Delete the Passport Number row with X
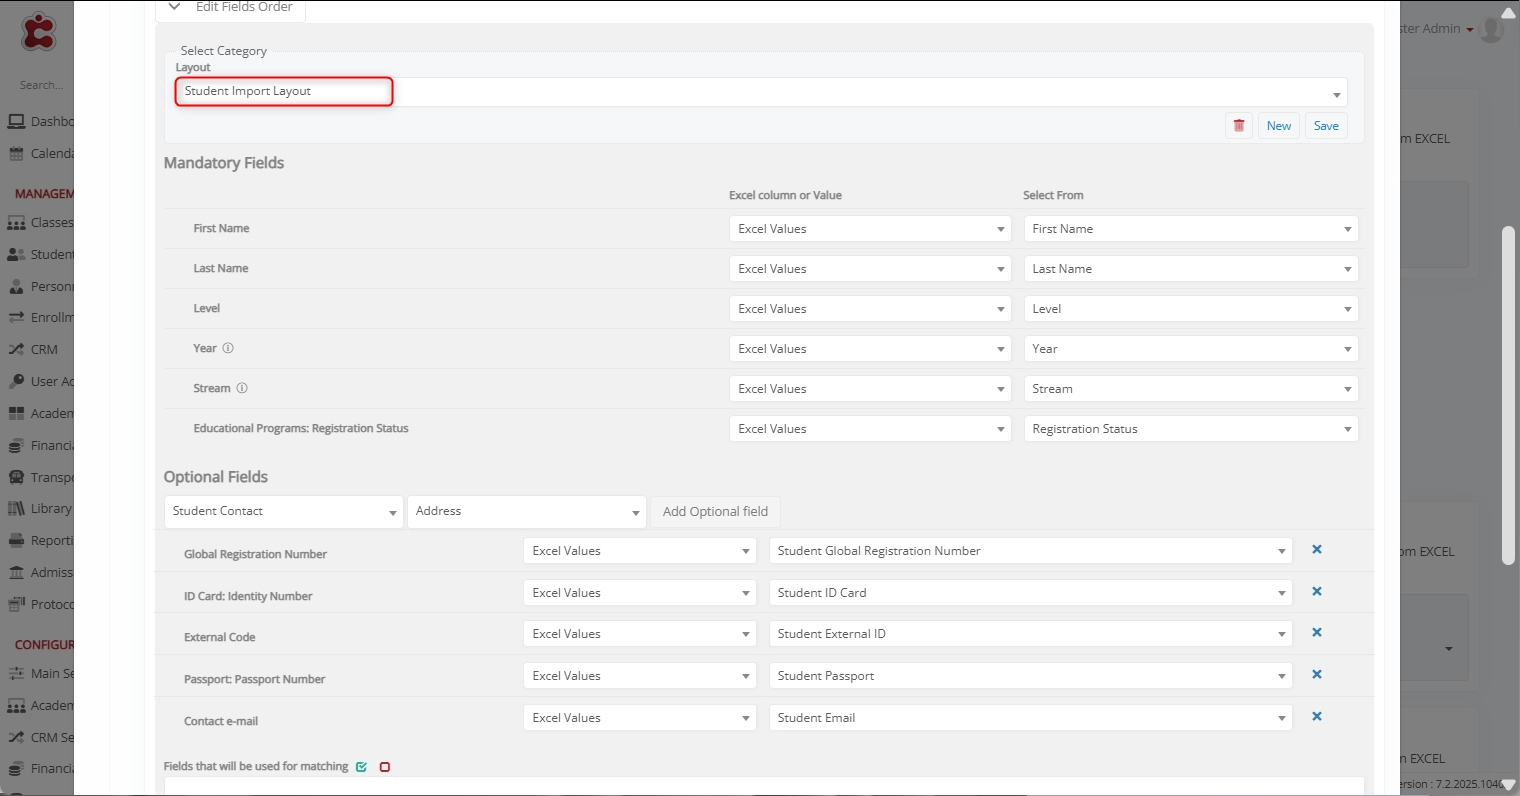 [1317, 675]
